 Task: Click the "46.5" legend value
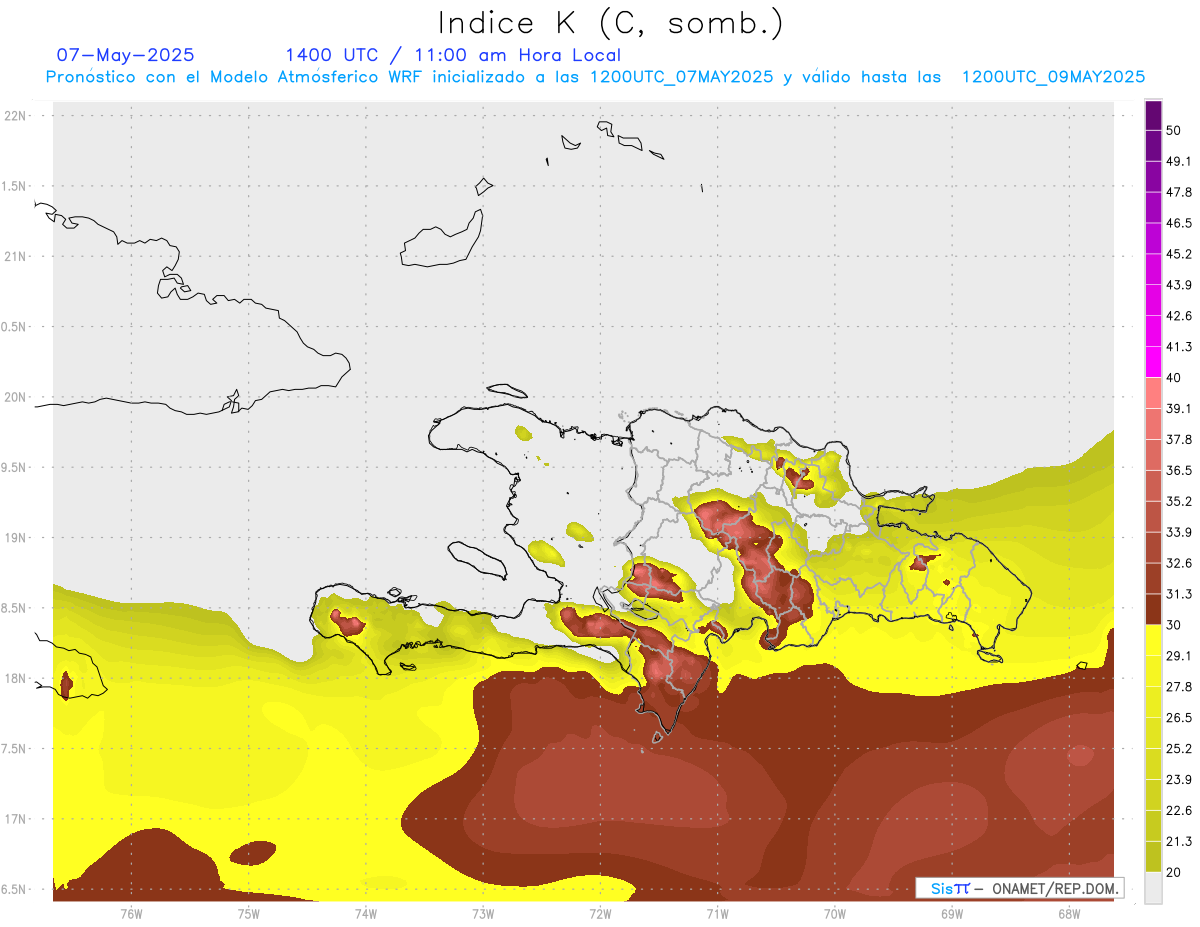pos(1179,223)
